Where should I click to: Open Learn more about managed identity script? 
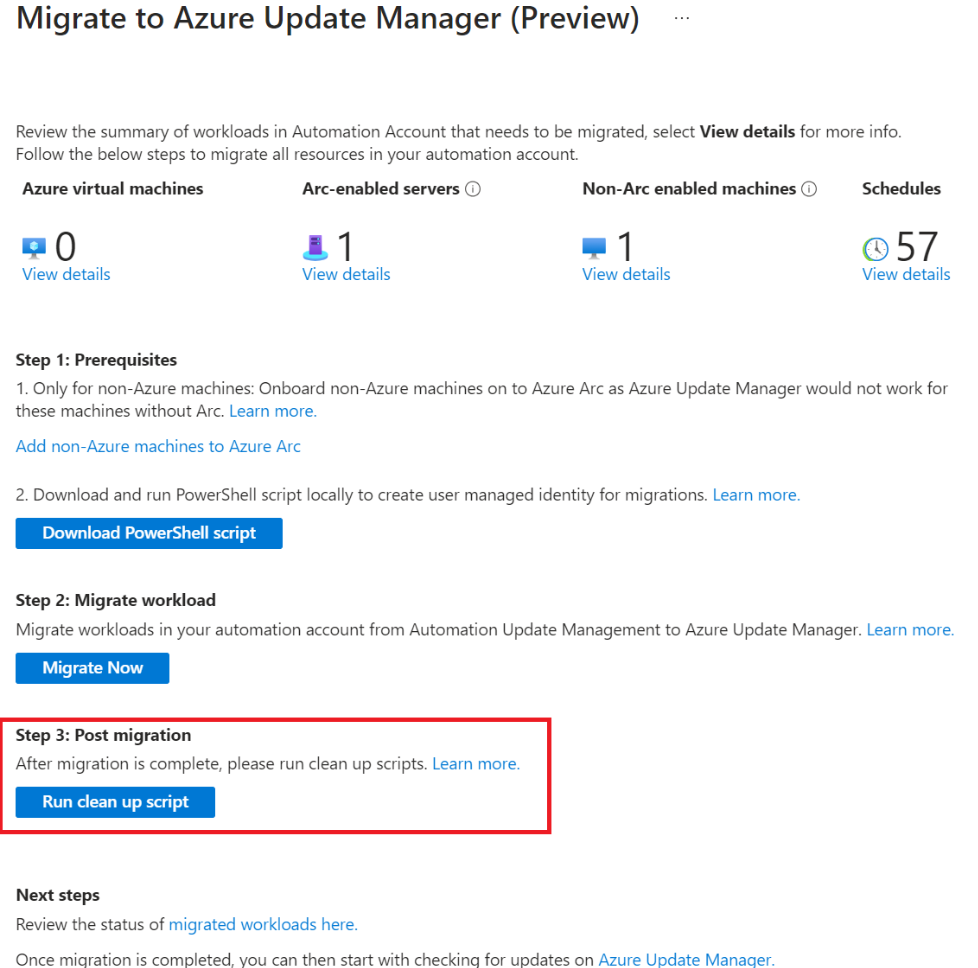pyautogui.click(x=757, y=495)
